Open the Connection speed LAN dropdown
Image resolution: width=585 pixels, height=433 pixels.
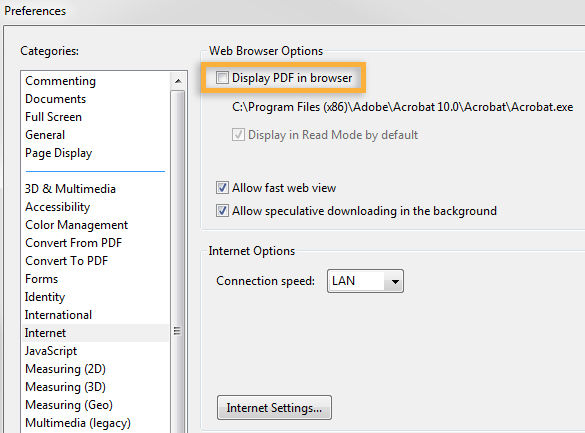pos(365,281)
